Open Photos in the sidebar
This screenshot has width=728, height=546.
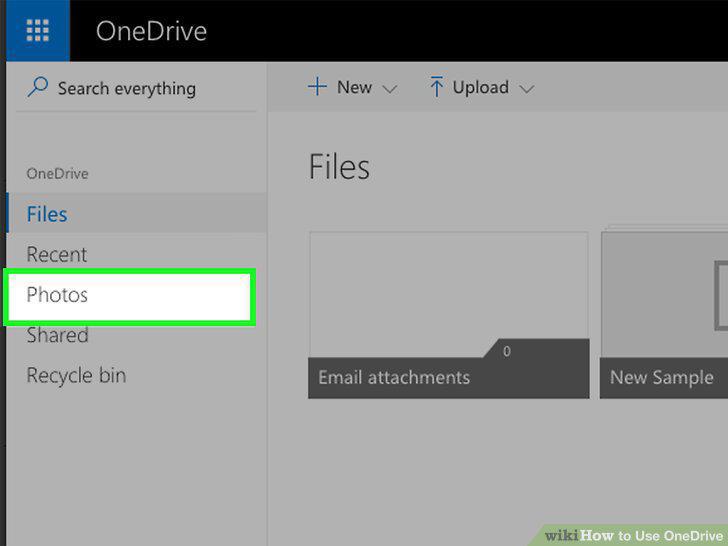click(130, 297)
